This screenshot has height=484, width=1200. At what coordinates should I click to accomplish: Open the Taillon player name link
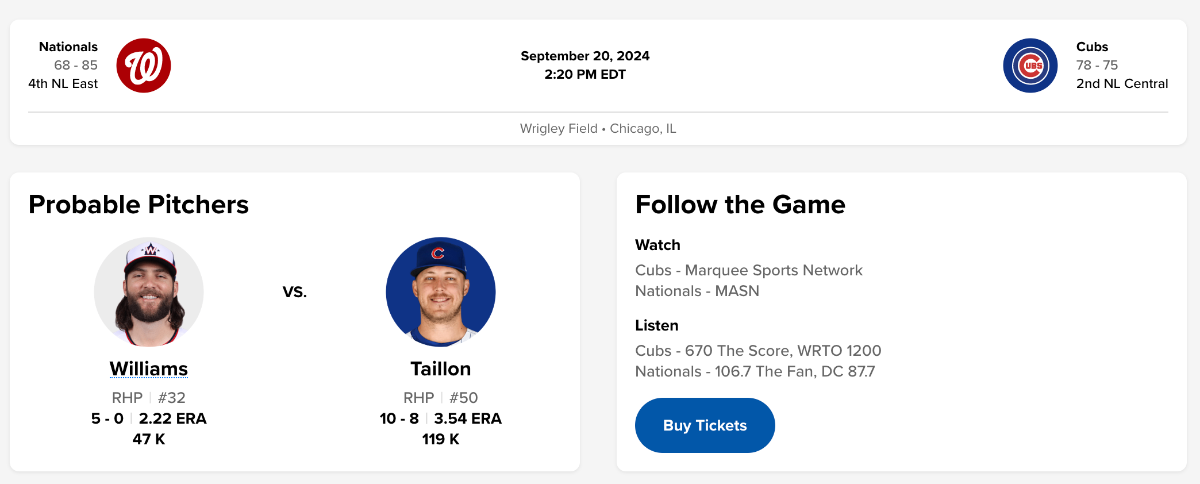(x=440, y=369)
